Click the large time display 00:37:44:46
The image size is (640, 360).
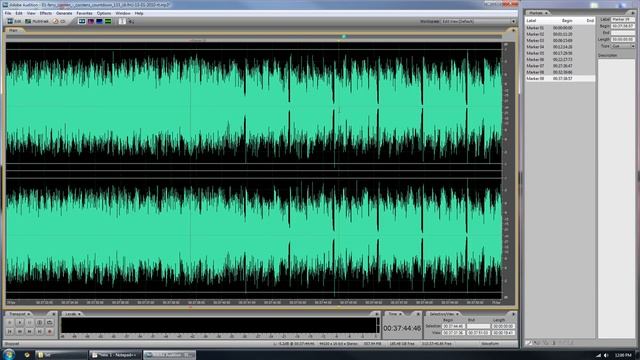tap(402, 328)
